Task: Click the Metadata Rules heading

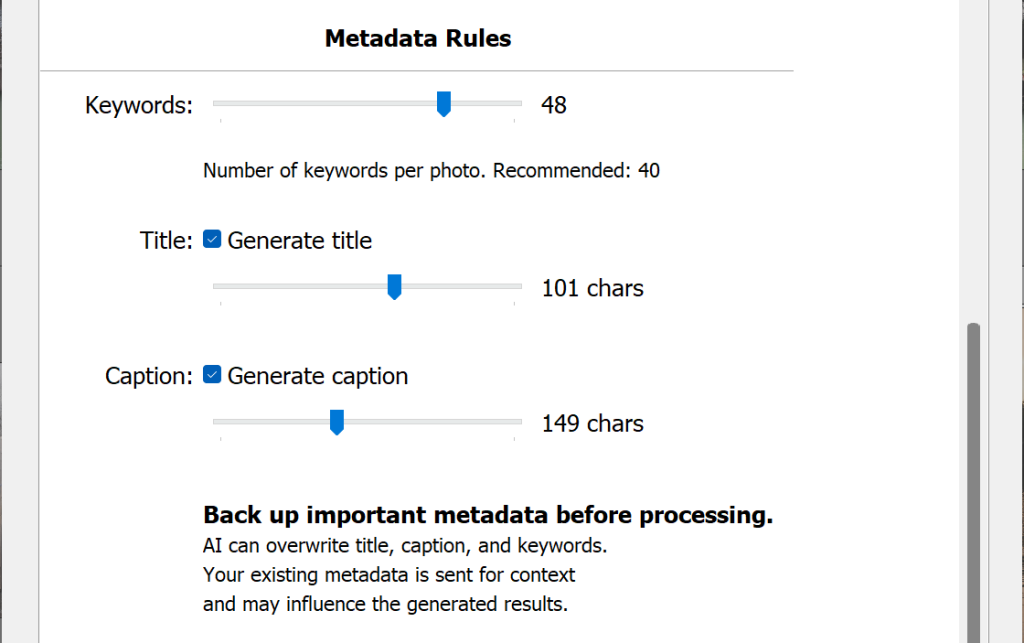Action: [x=418, y=39]
